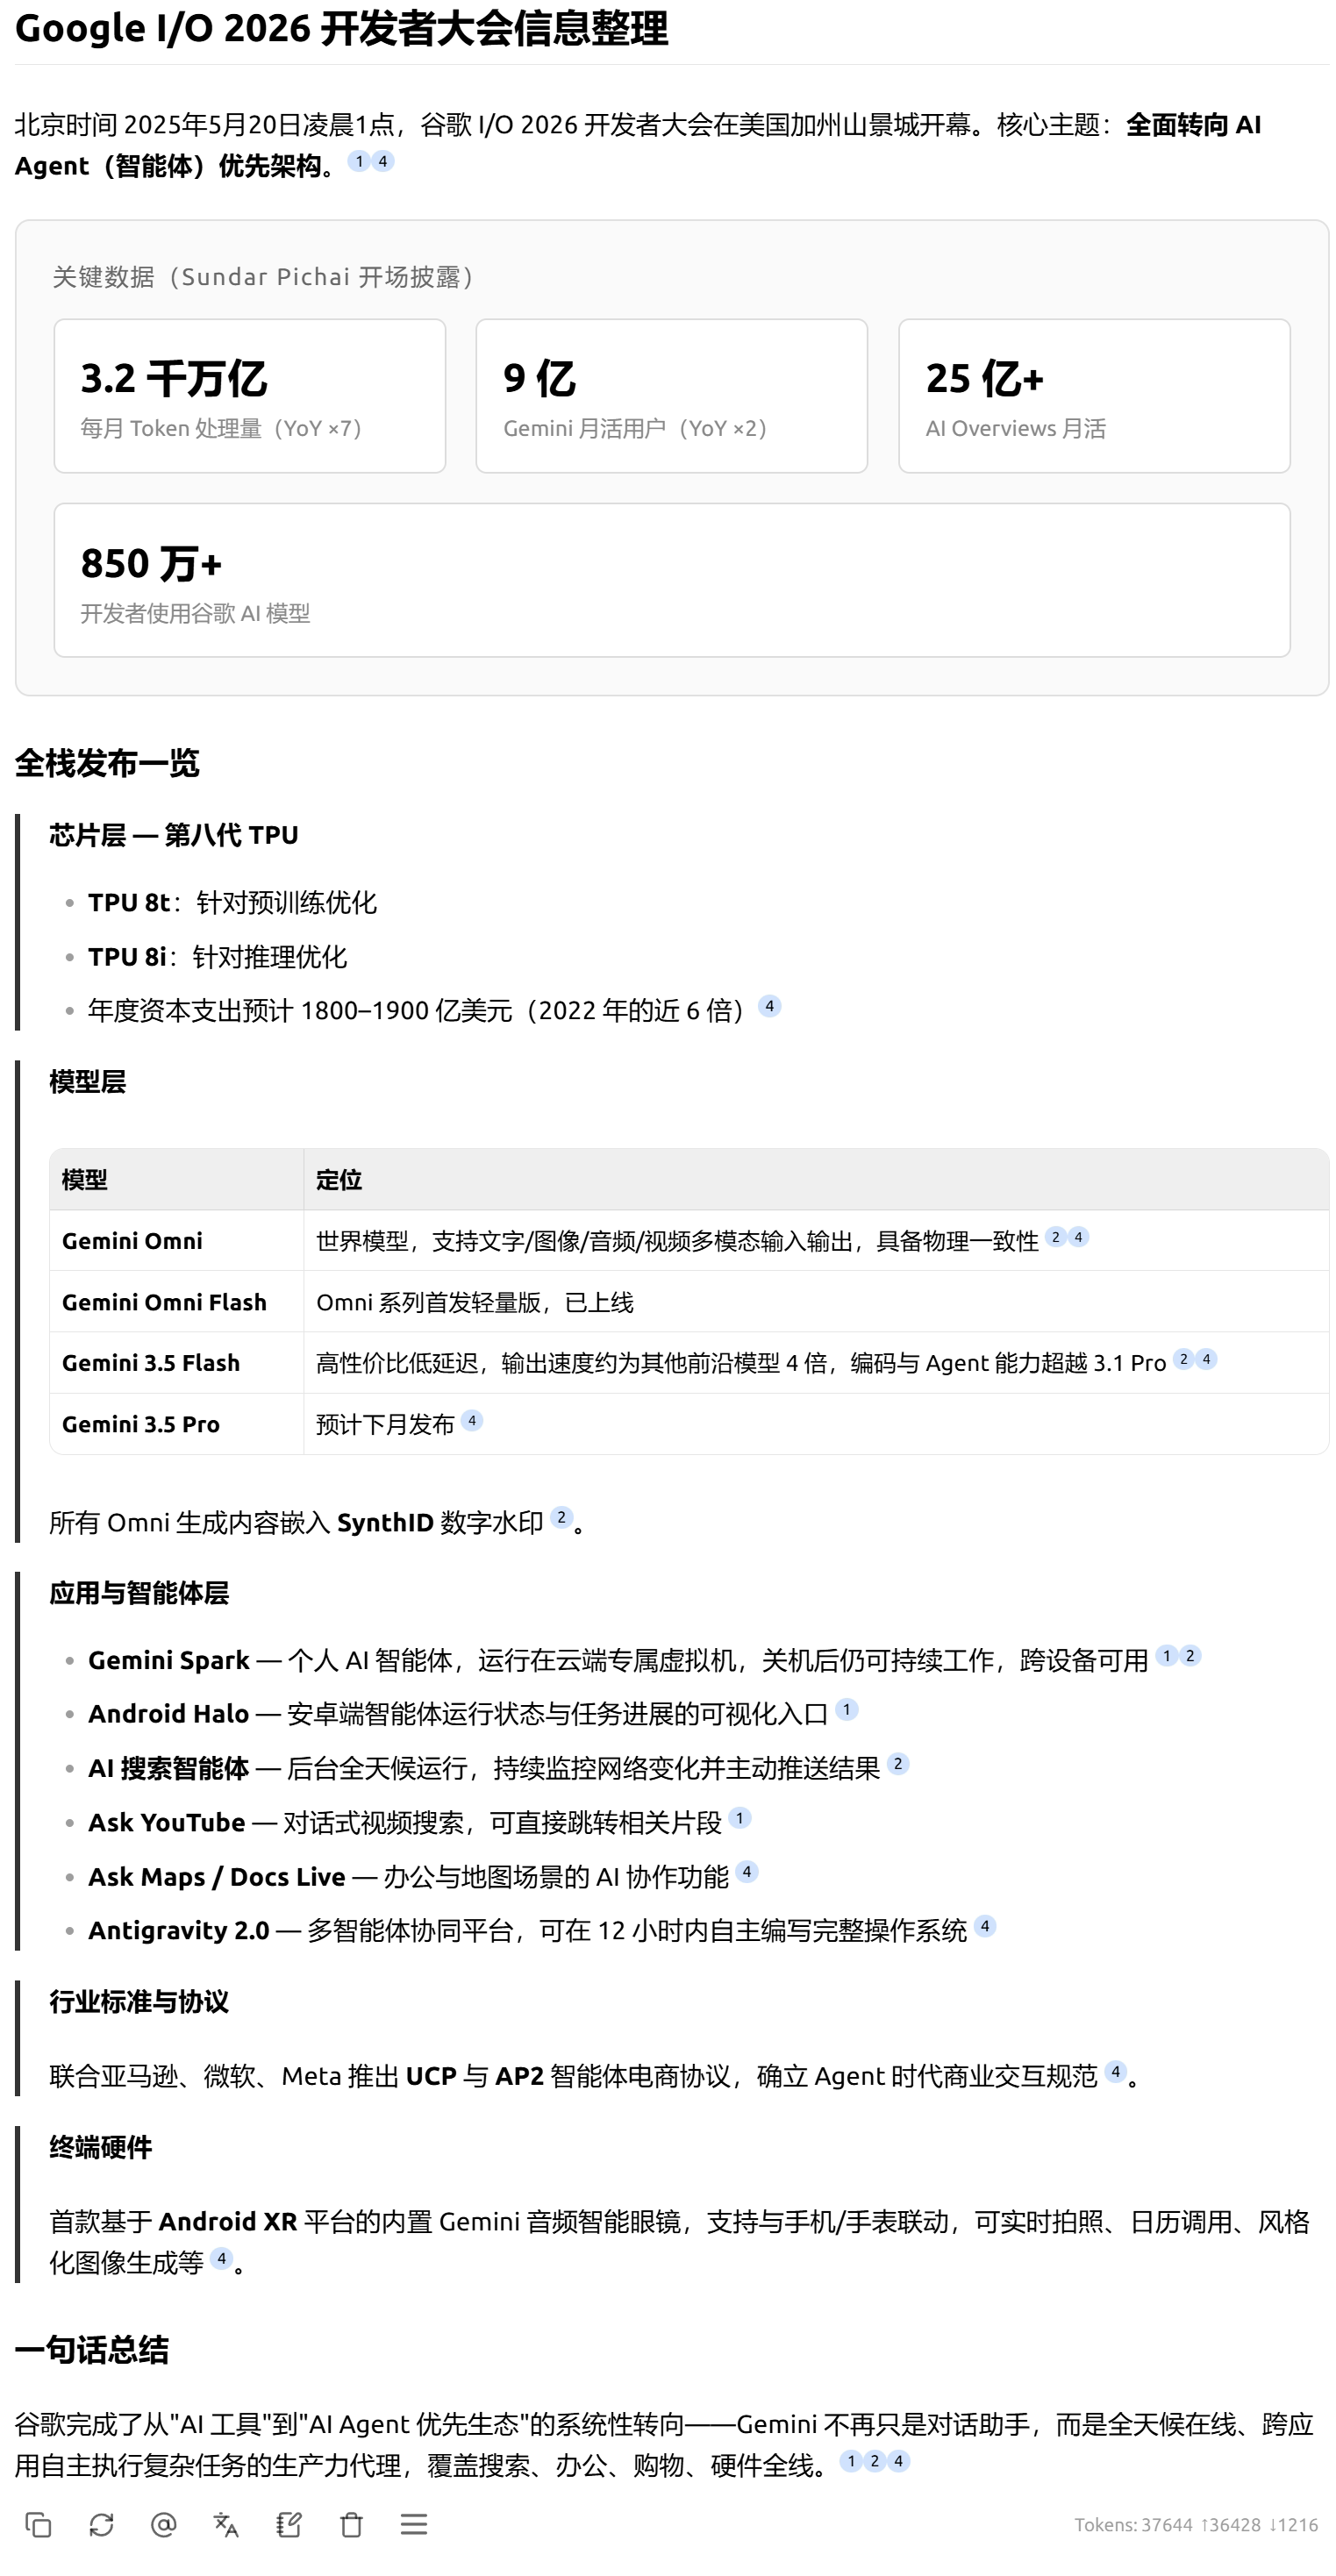Click the 定位 table column header
This screenshot has width=1336, height=2576.
coord(816,1179)
